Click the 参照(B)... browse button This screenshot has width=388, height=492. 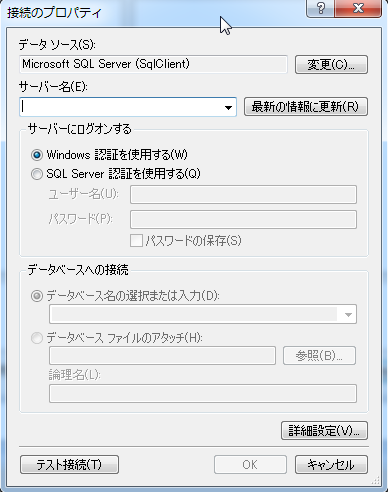point(319,356)
